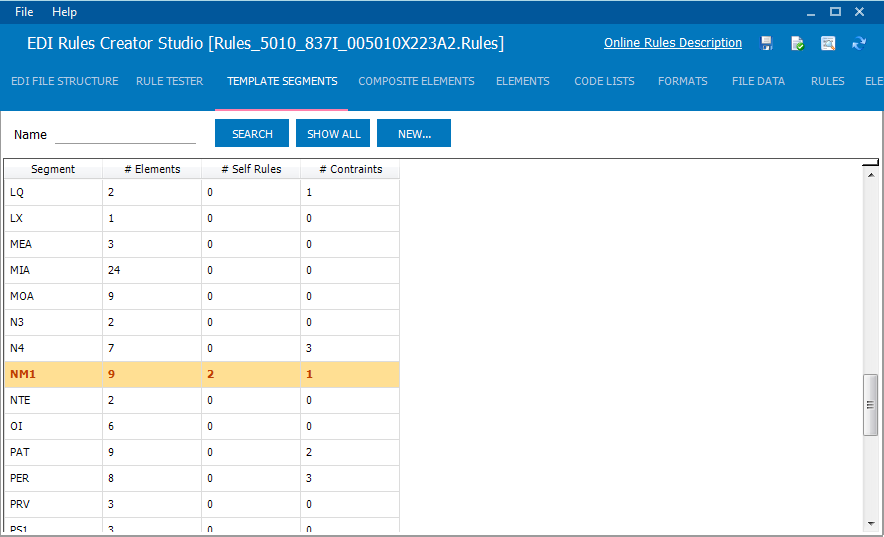Select the PER segment row

[202, 478]
